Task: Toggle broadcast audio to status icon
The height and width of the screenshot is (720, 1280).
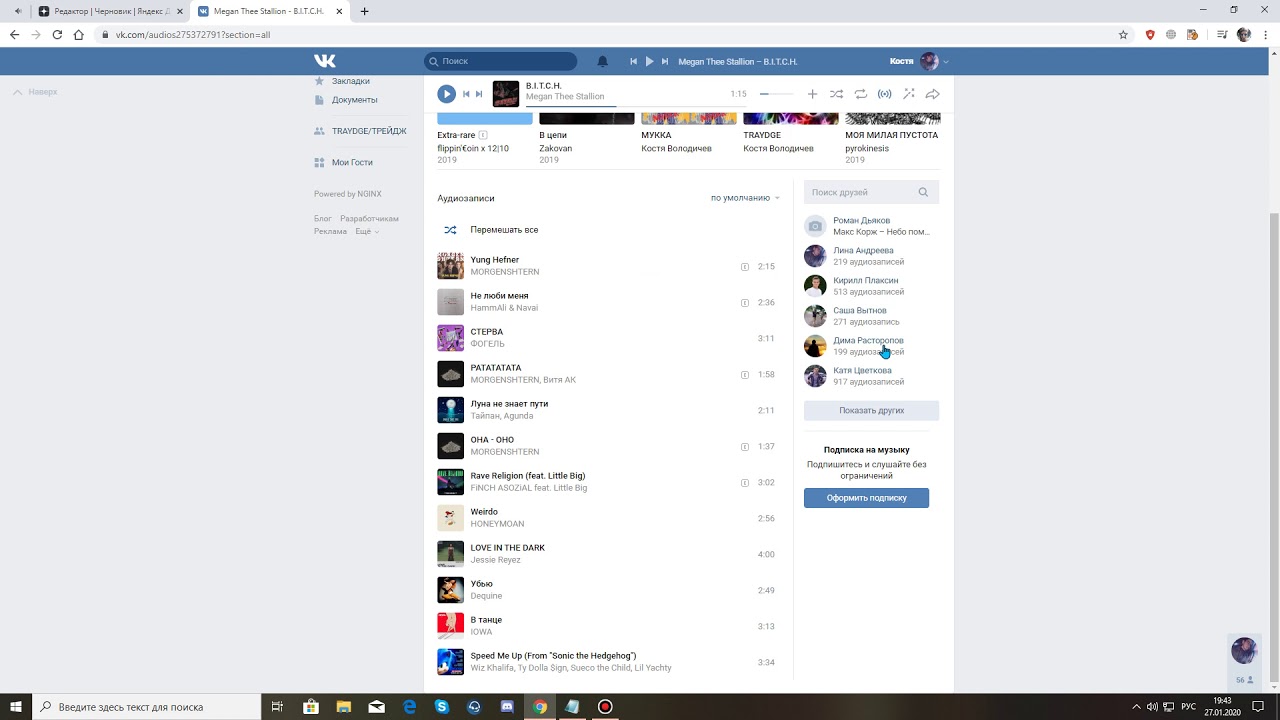Action: pos(884,94)
